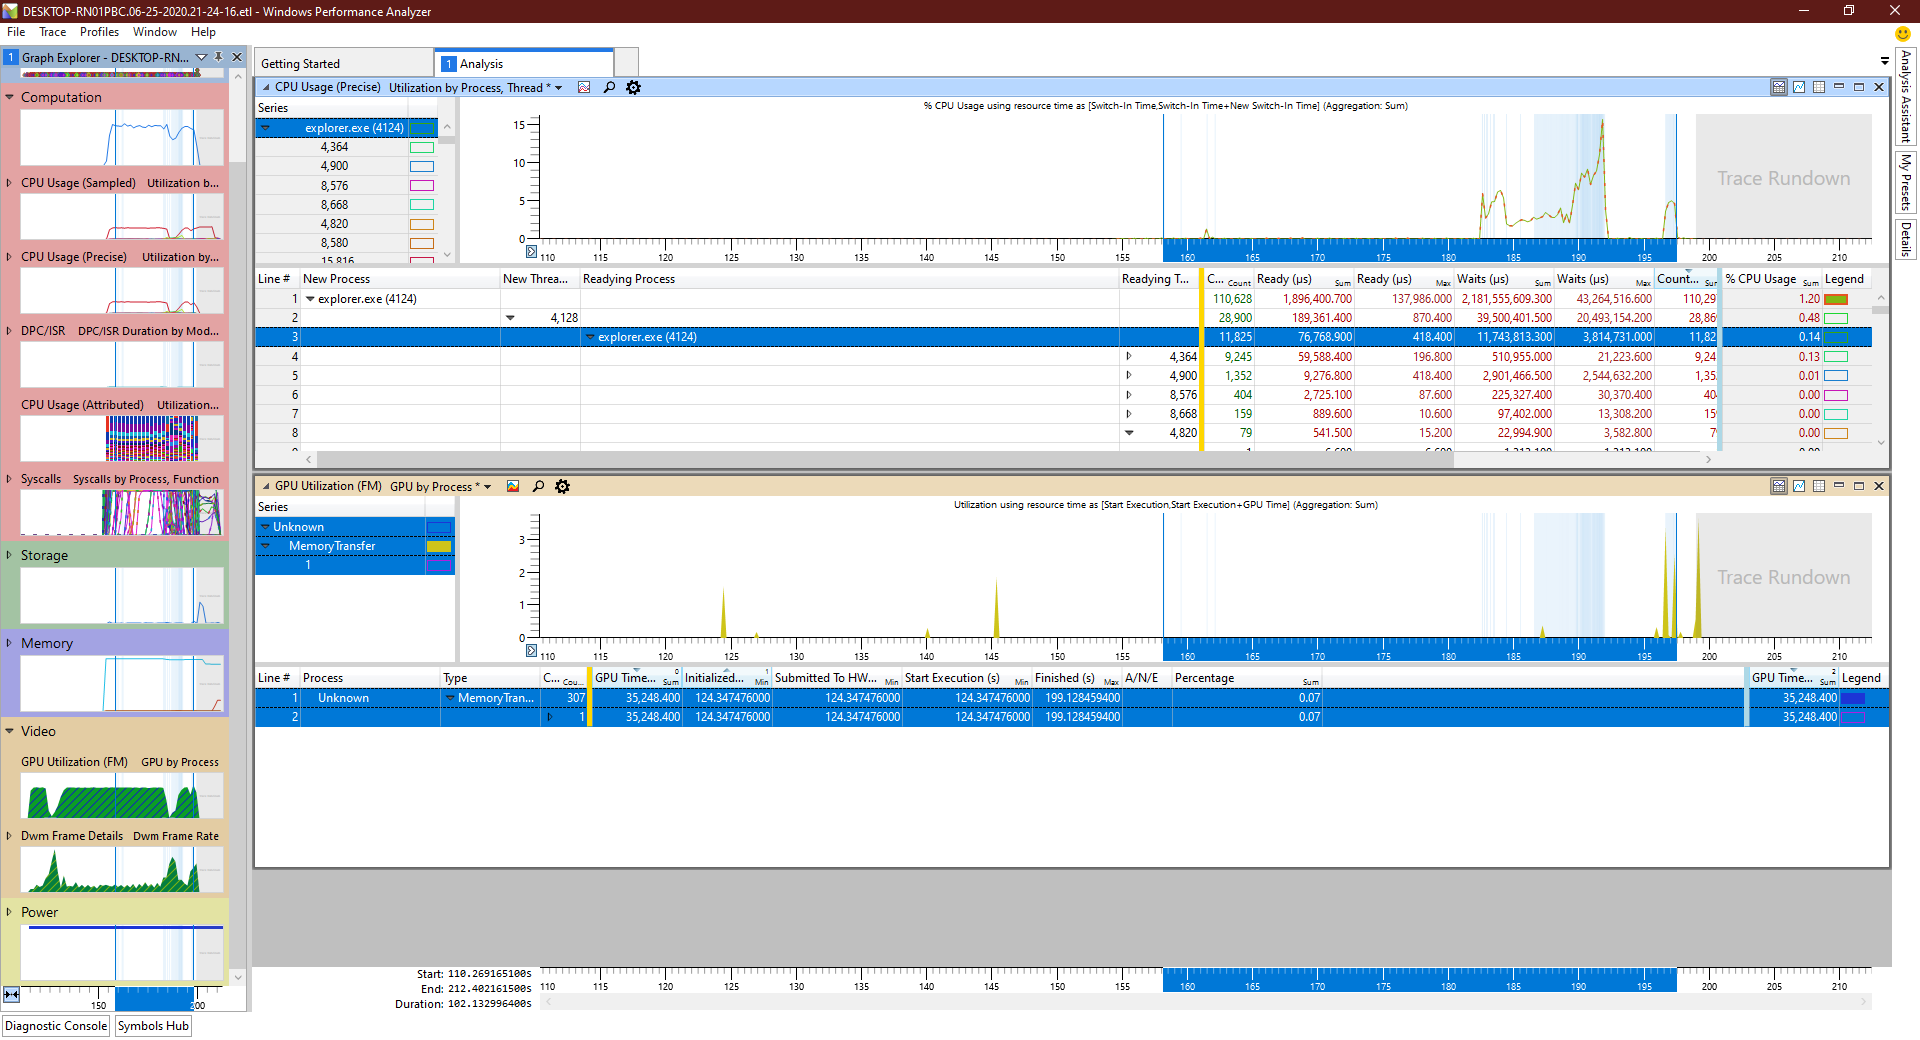Expand the Memory group

pyautogui.click(x=10, y=643)
